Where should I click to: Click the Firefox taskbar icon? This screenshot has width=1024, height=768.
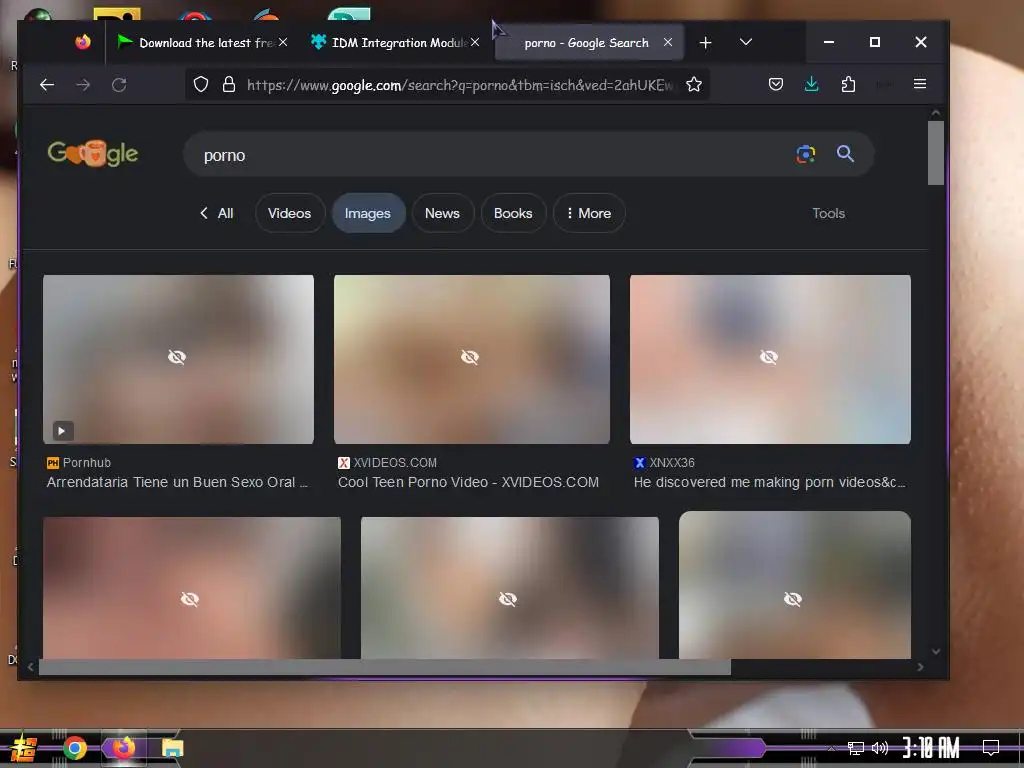point(123,747)
